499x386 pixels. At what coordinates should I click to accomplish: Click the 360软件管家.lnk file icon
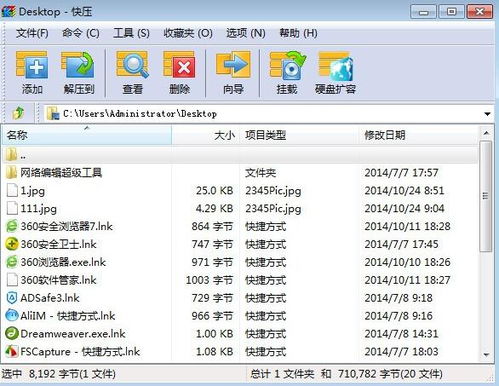(12, 280)
